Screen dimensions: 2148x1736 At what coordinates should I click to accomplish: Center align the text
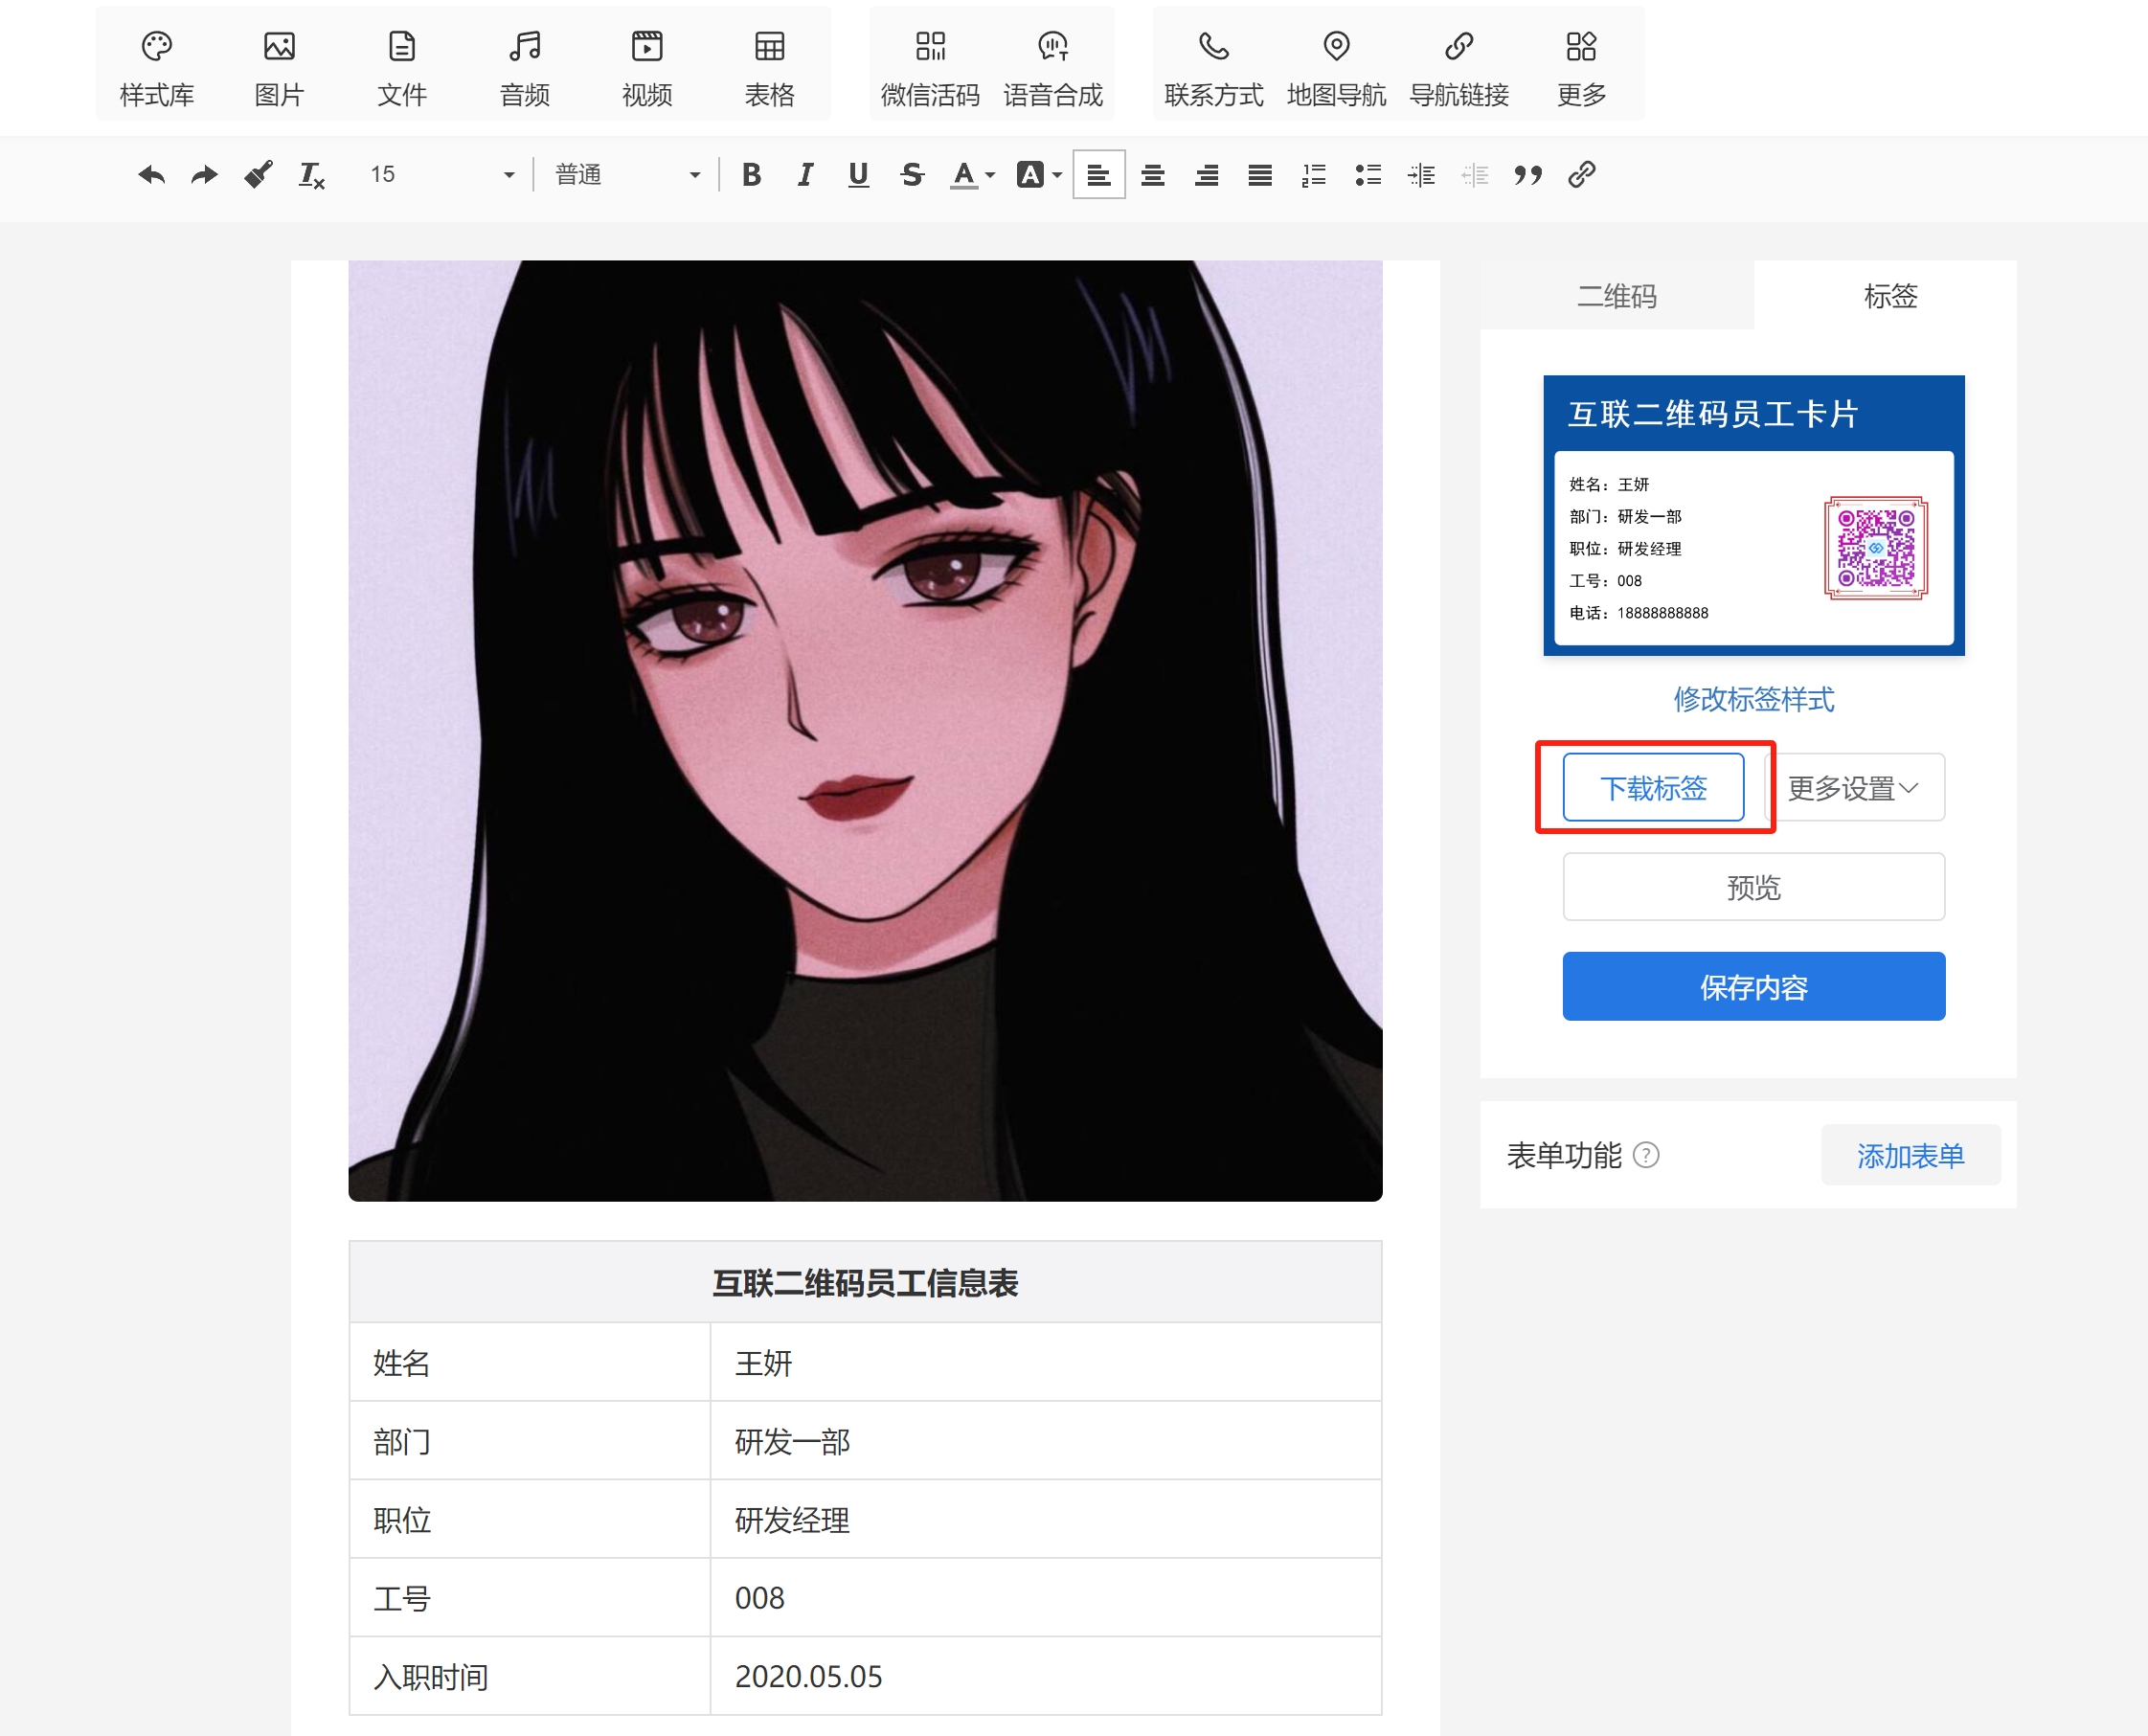pyautogui.click(x=1153, y=175)
